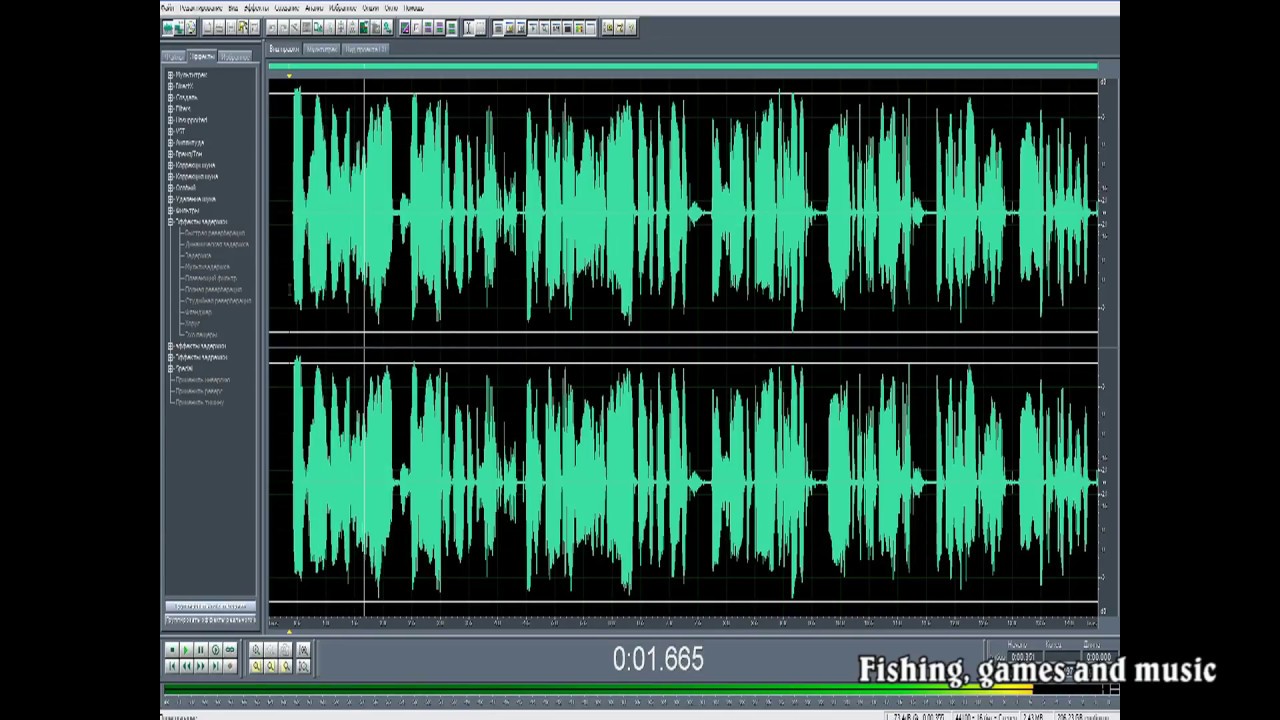1280x720 pixels.
Task: Expand the Фильтры effects group
Action: 170,210
